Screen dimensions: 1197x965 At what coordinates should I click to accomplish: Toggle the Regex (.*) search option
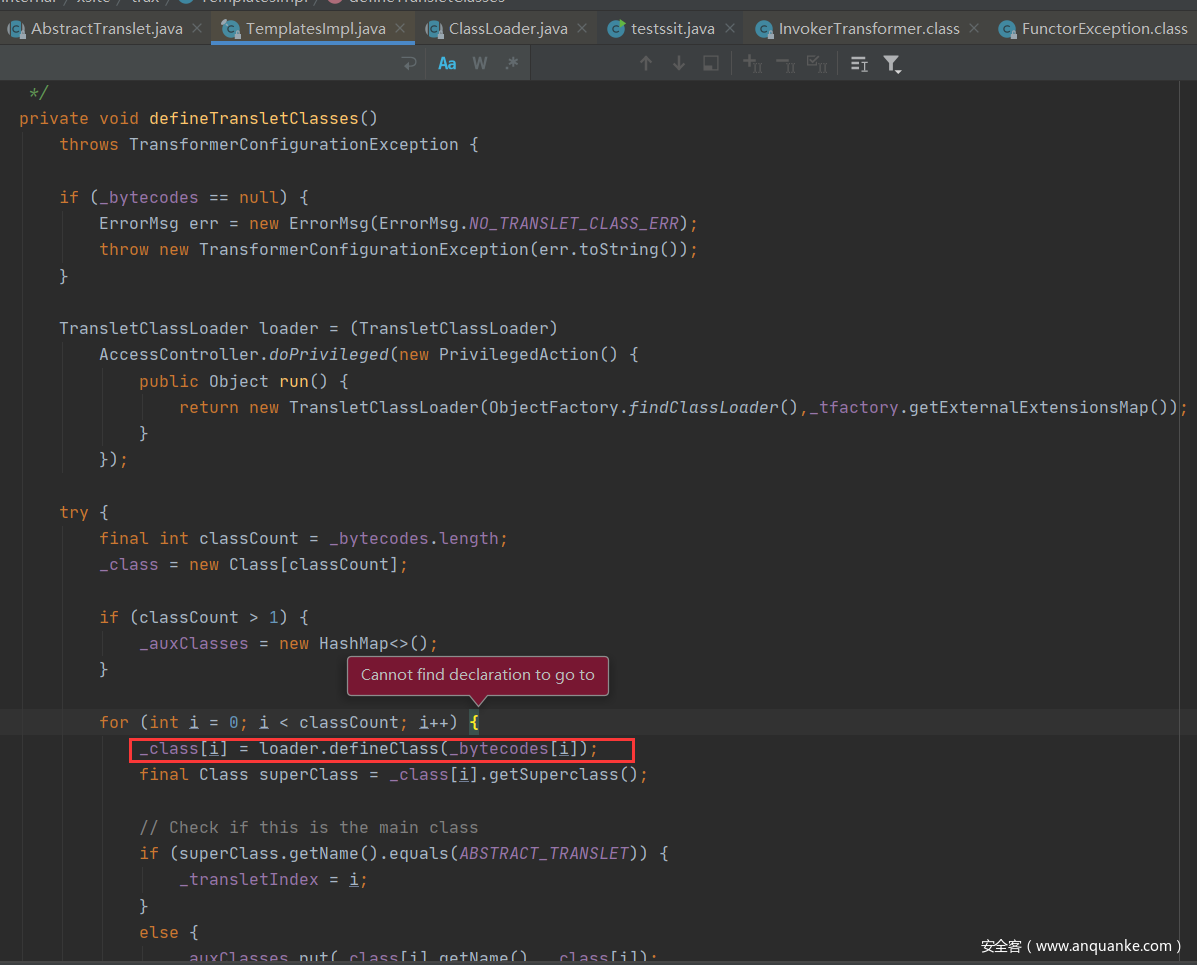click(x=512, y=64)
